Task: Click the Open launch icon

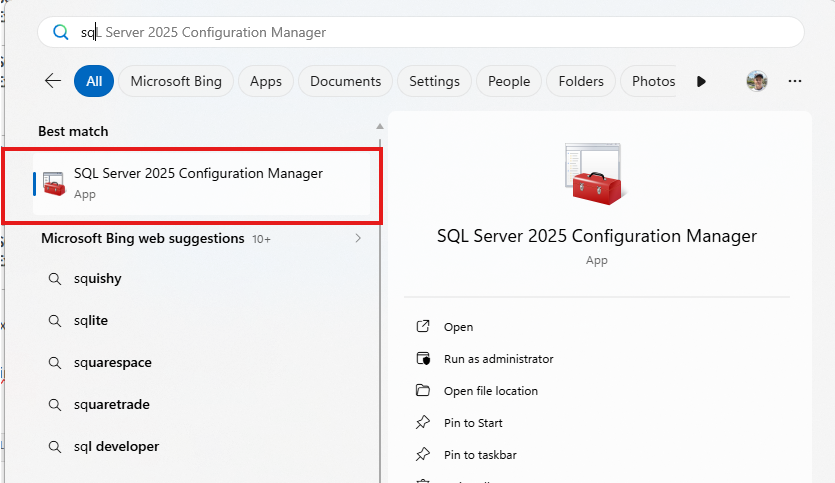Action: pos(423,326)
